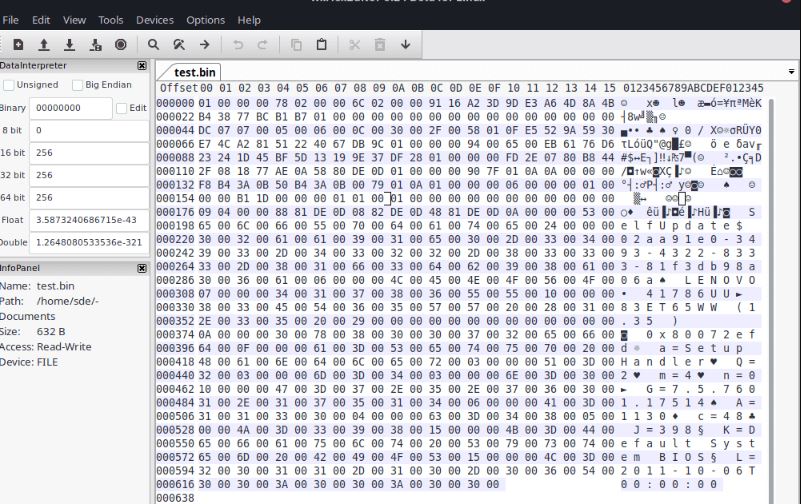Click the 16 bit value field
801x504 pixels.
89,153
